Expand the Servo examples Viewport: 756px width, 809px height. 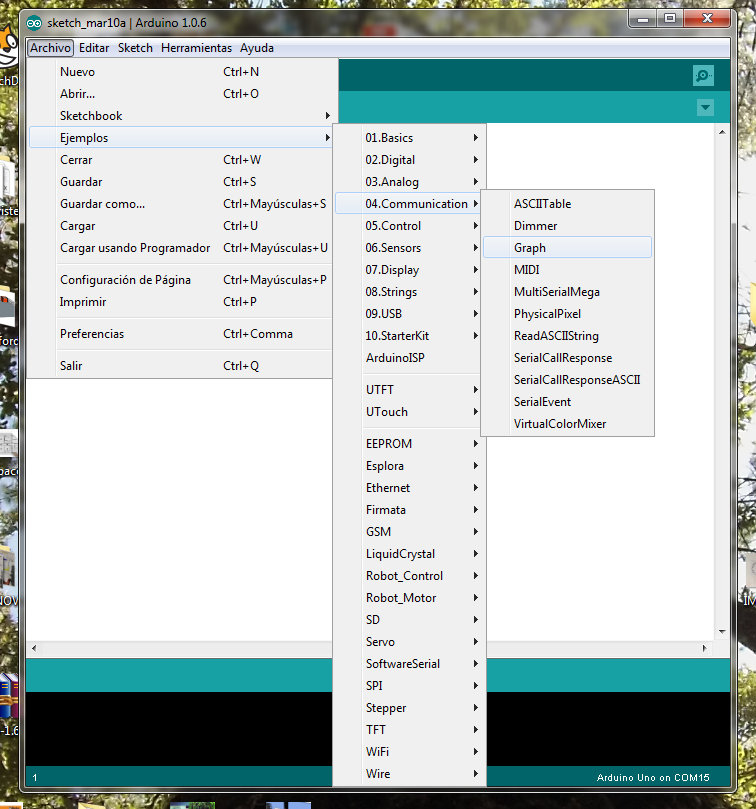[409, 642]
